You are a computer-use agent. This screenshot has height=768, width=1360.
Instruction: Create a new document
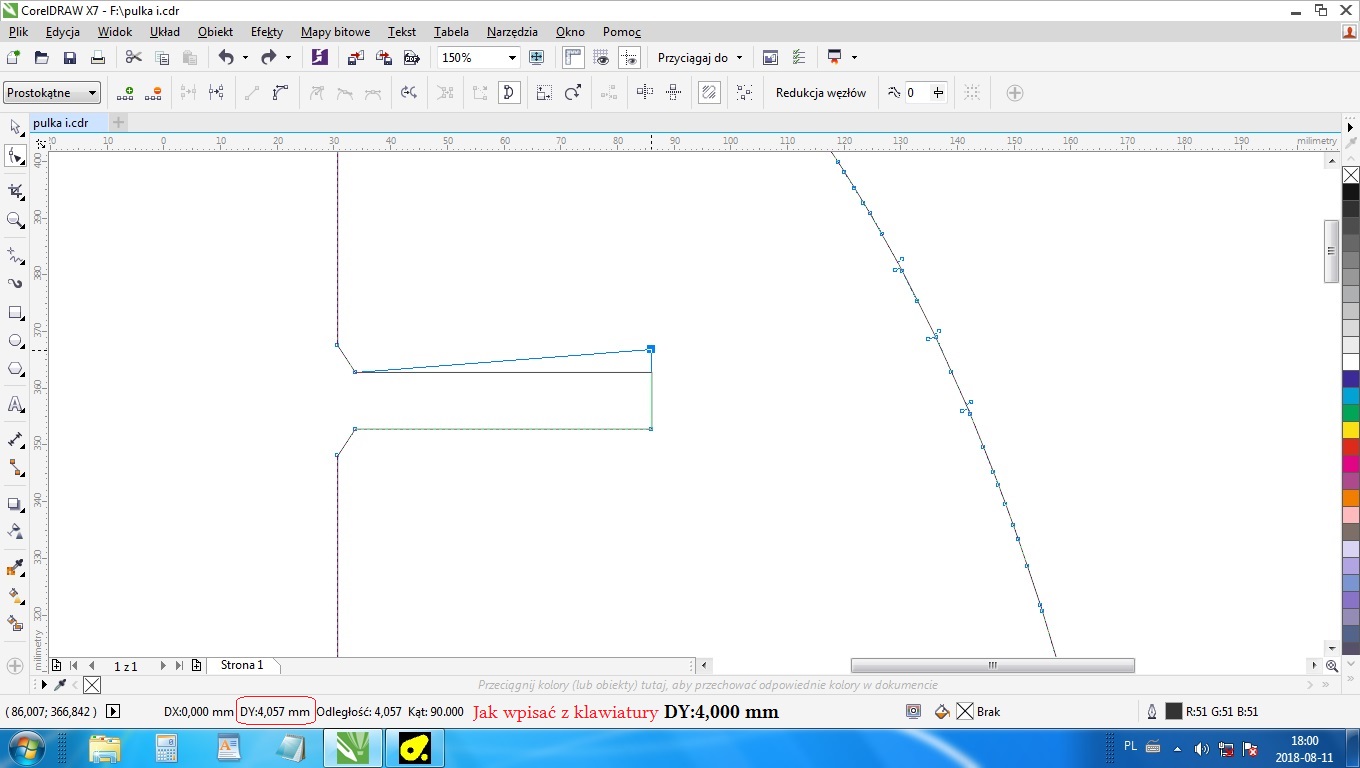(14, 58)
